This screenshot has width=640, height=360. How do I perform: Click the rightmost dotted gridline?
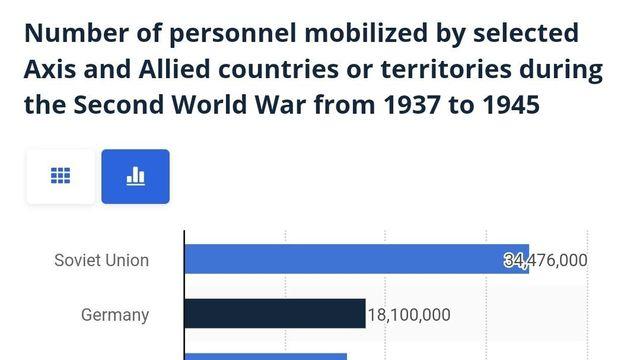(x=587, y=295)
